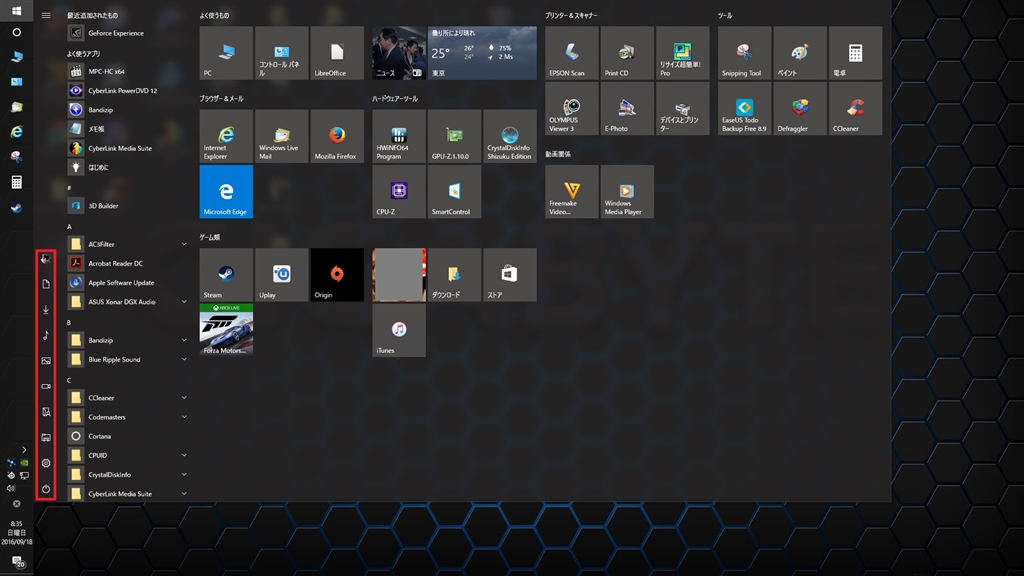
Task: Click the Windows Start button
Action: pyautogui.click(x=16, y=11)
